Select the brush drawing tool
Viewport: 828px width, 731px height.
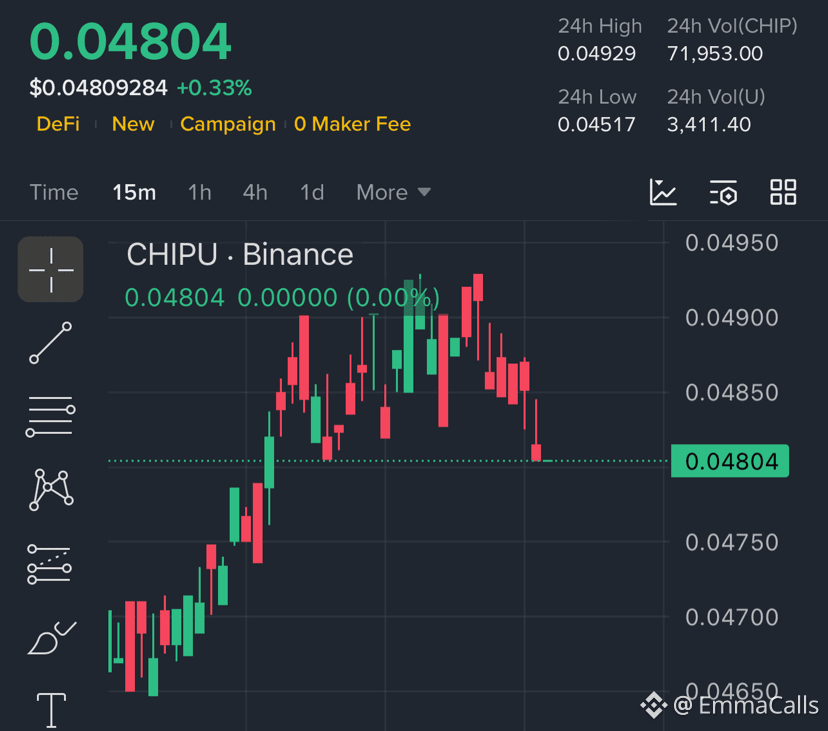51,638
